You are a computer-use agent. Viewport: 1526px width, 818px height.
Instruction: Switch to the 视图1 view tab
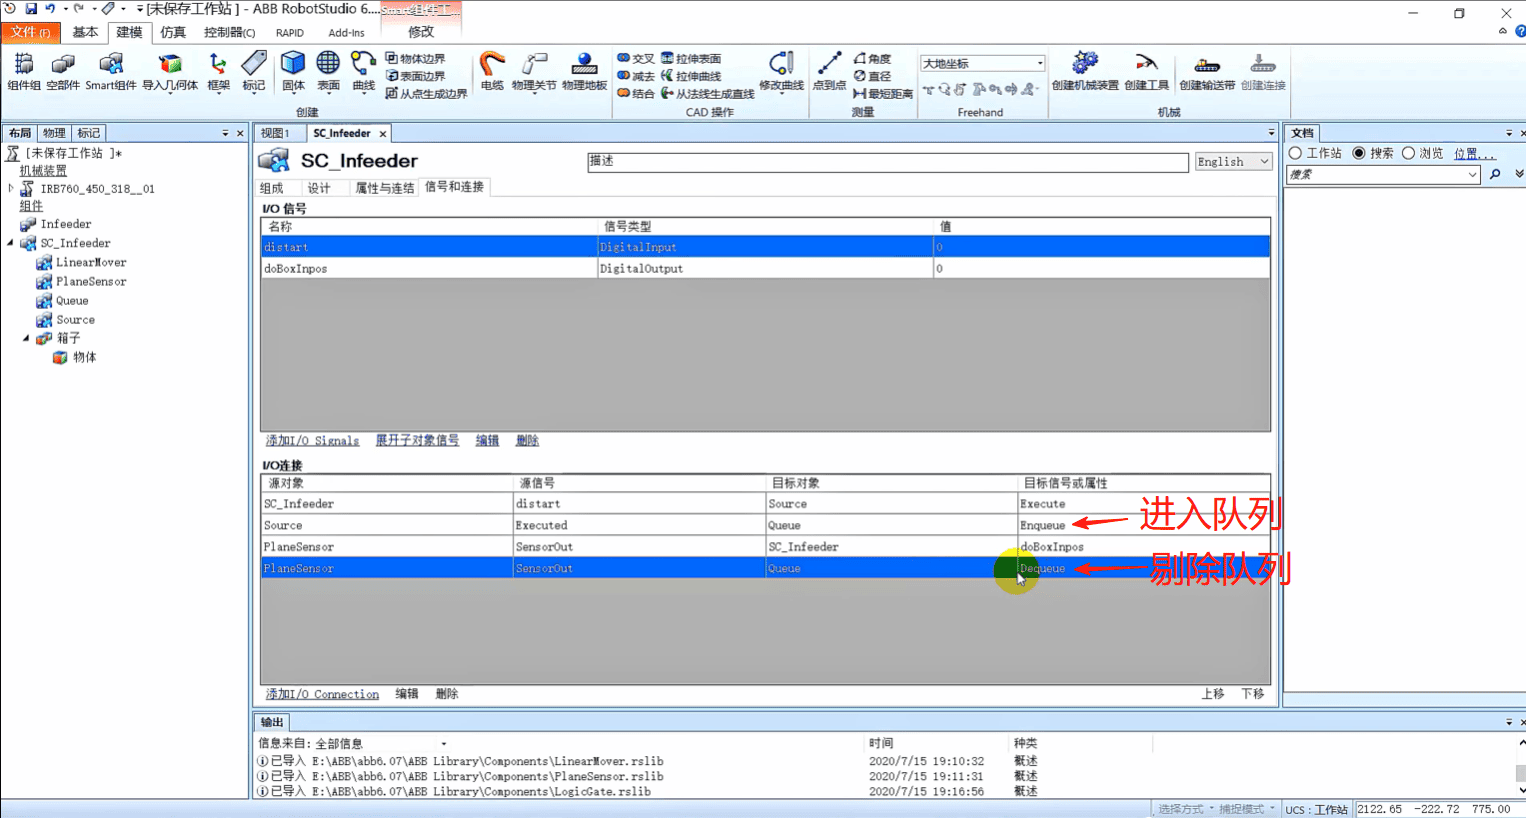(275, 133)
